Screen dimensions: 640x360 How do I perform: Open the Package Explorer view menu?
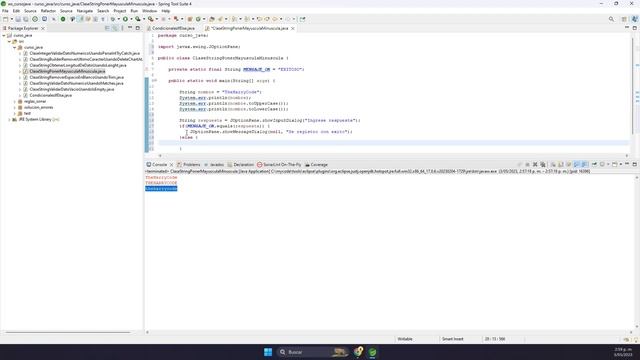click(122, 28)
